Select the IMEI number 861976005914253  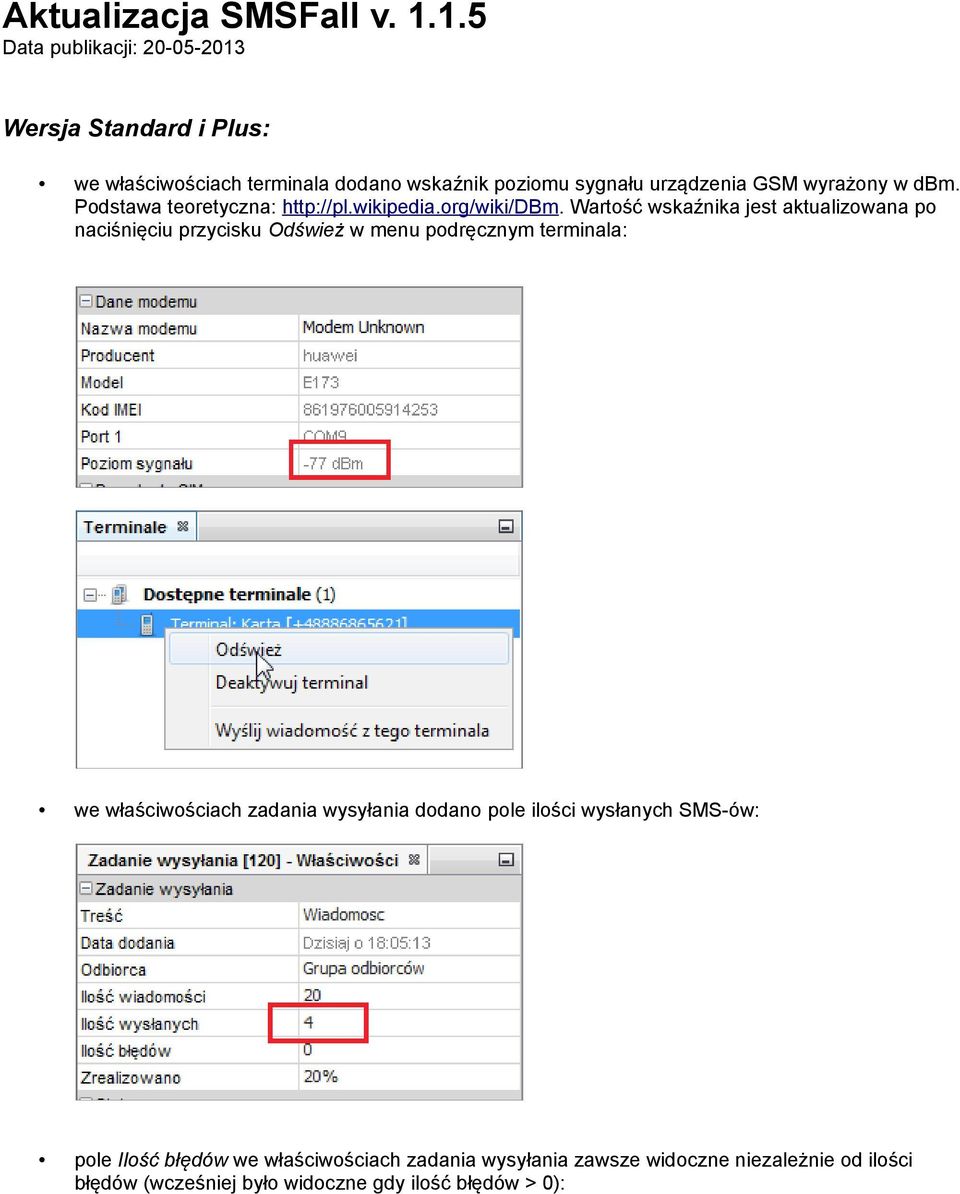pos(370,410)
